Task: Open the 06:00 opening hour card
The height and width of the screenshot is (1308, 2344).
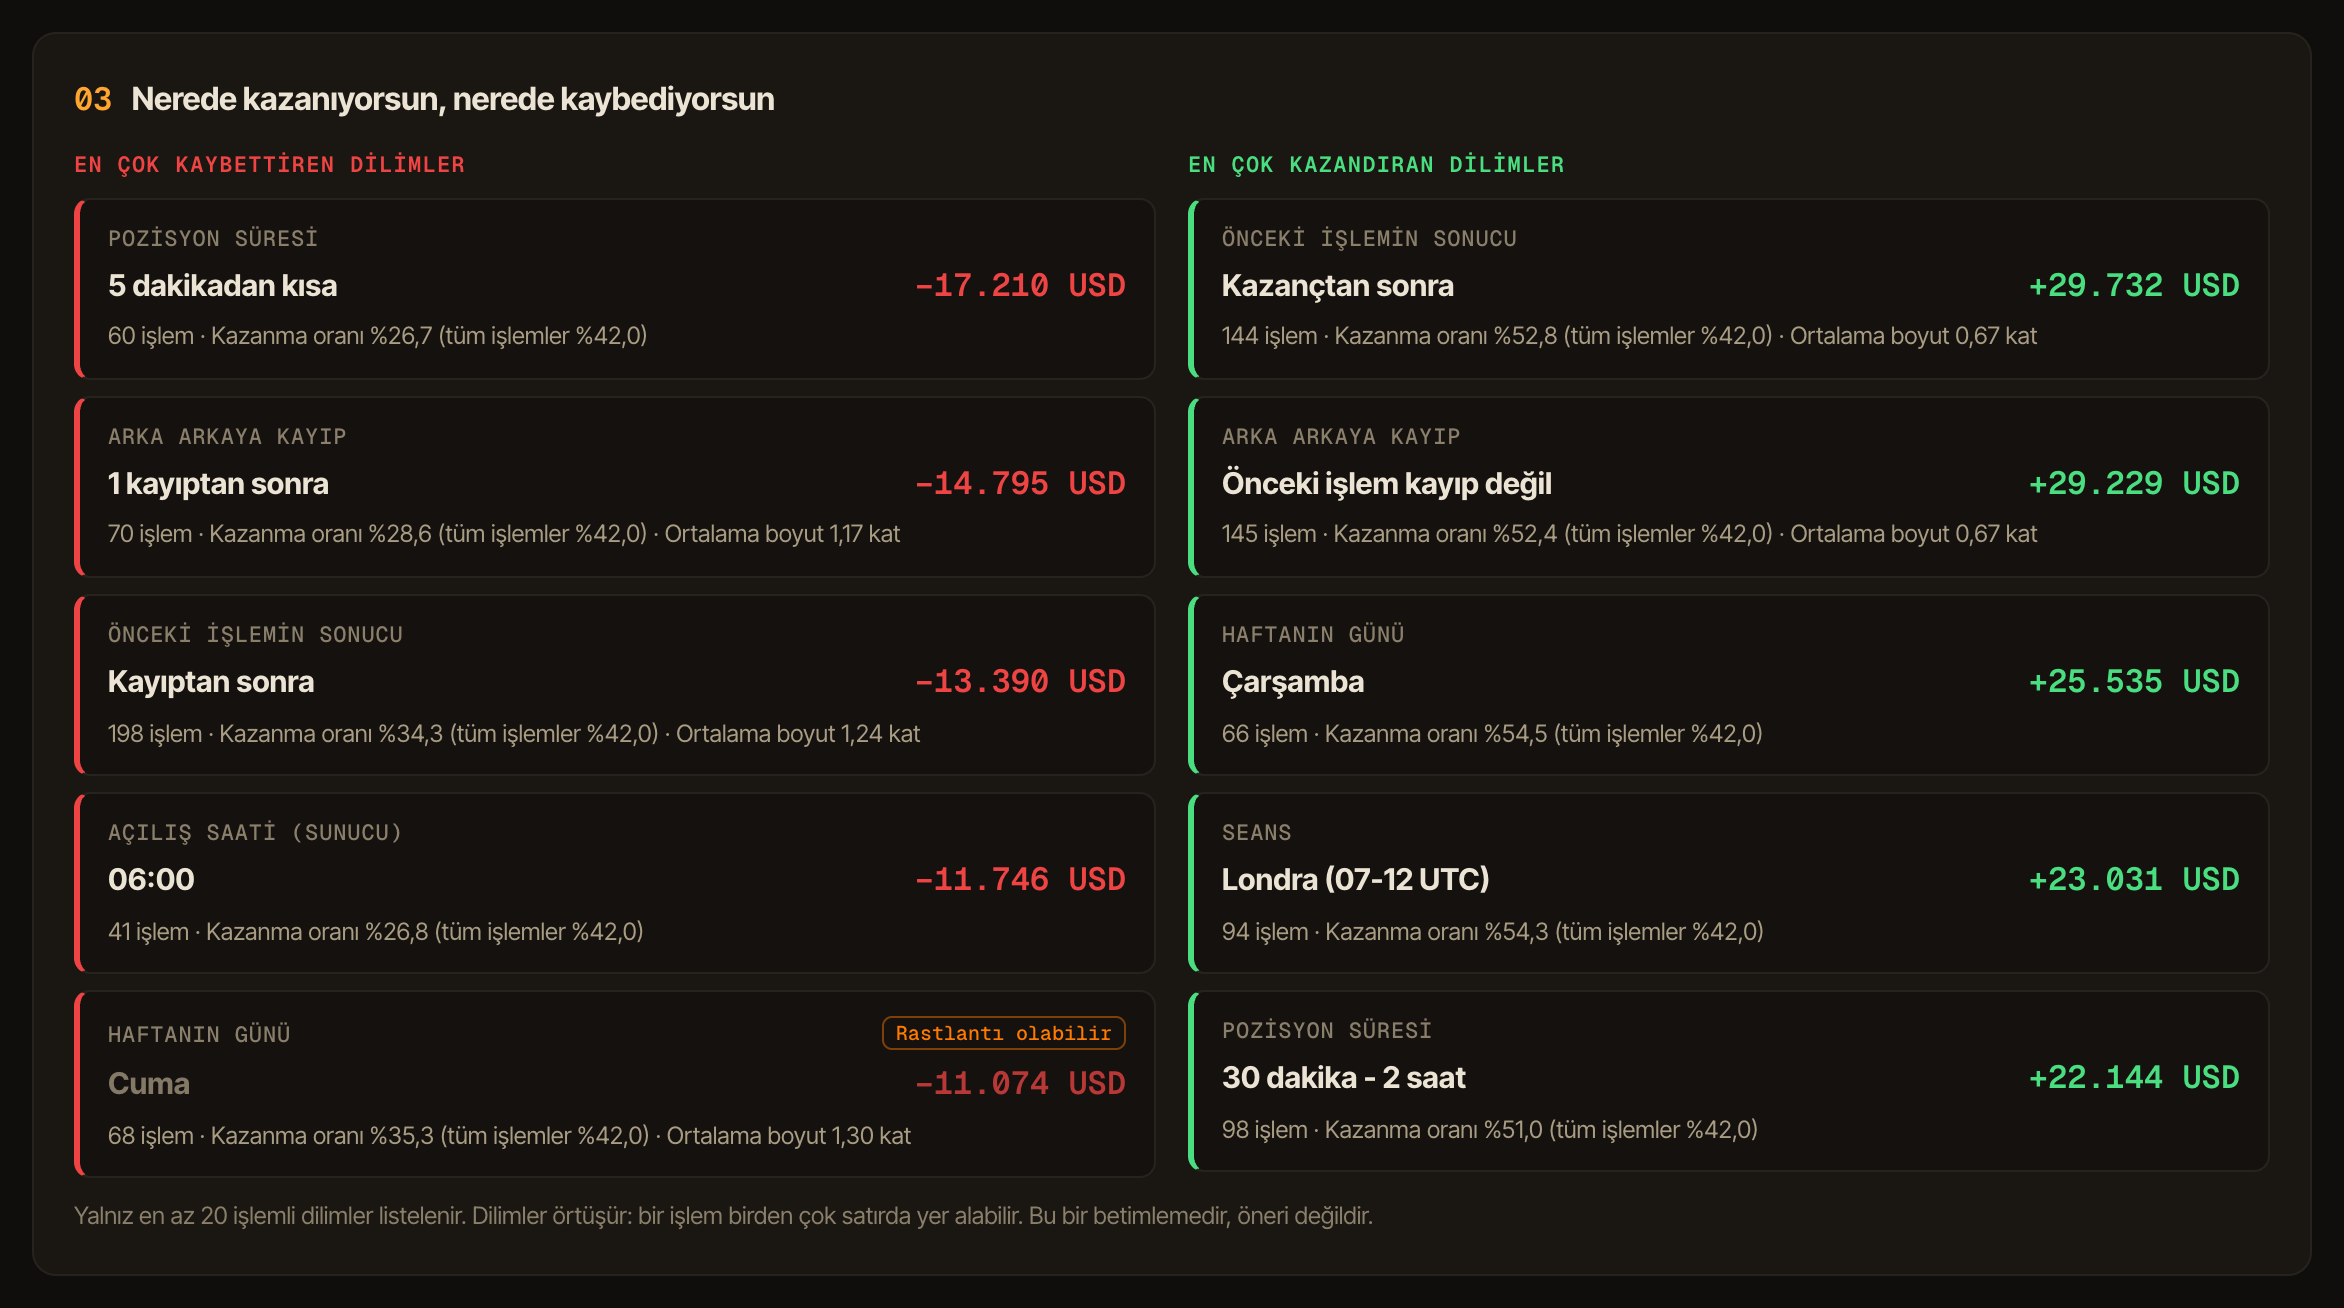Action: [x=615, y=882]
